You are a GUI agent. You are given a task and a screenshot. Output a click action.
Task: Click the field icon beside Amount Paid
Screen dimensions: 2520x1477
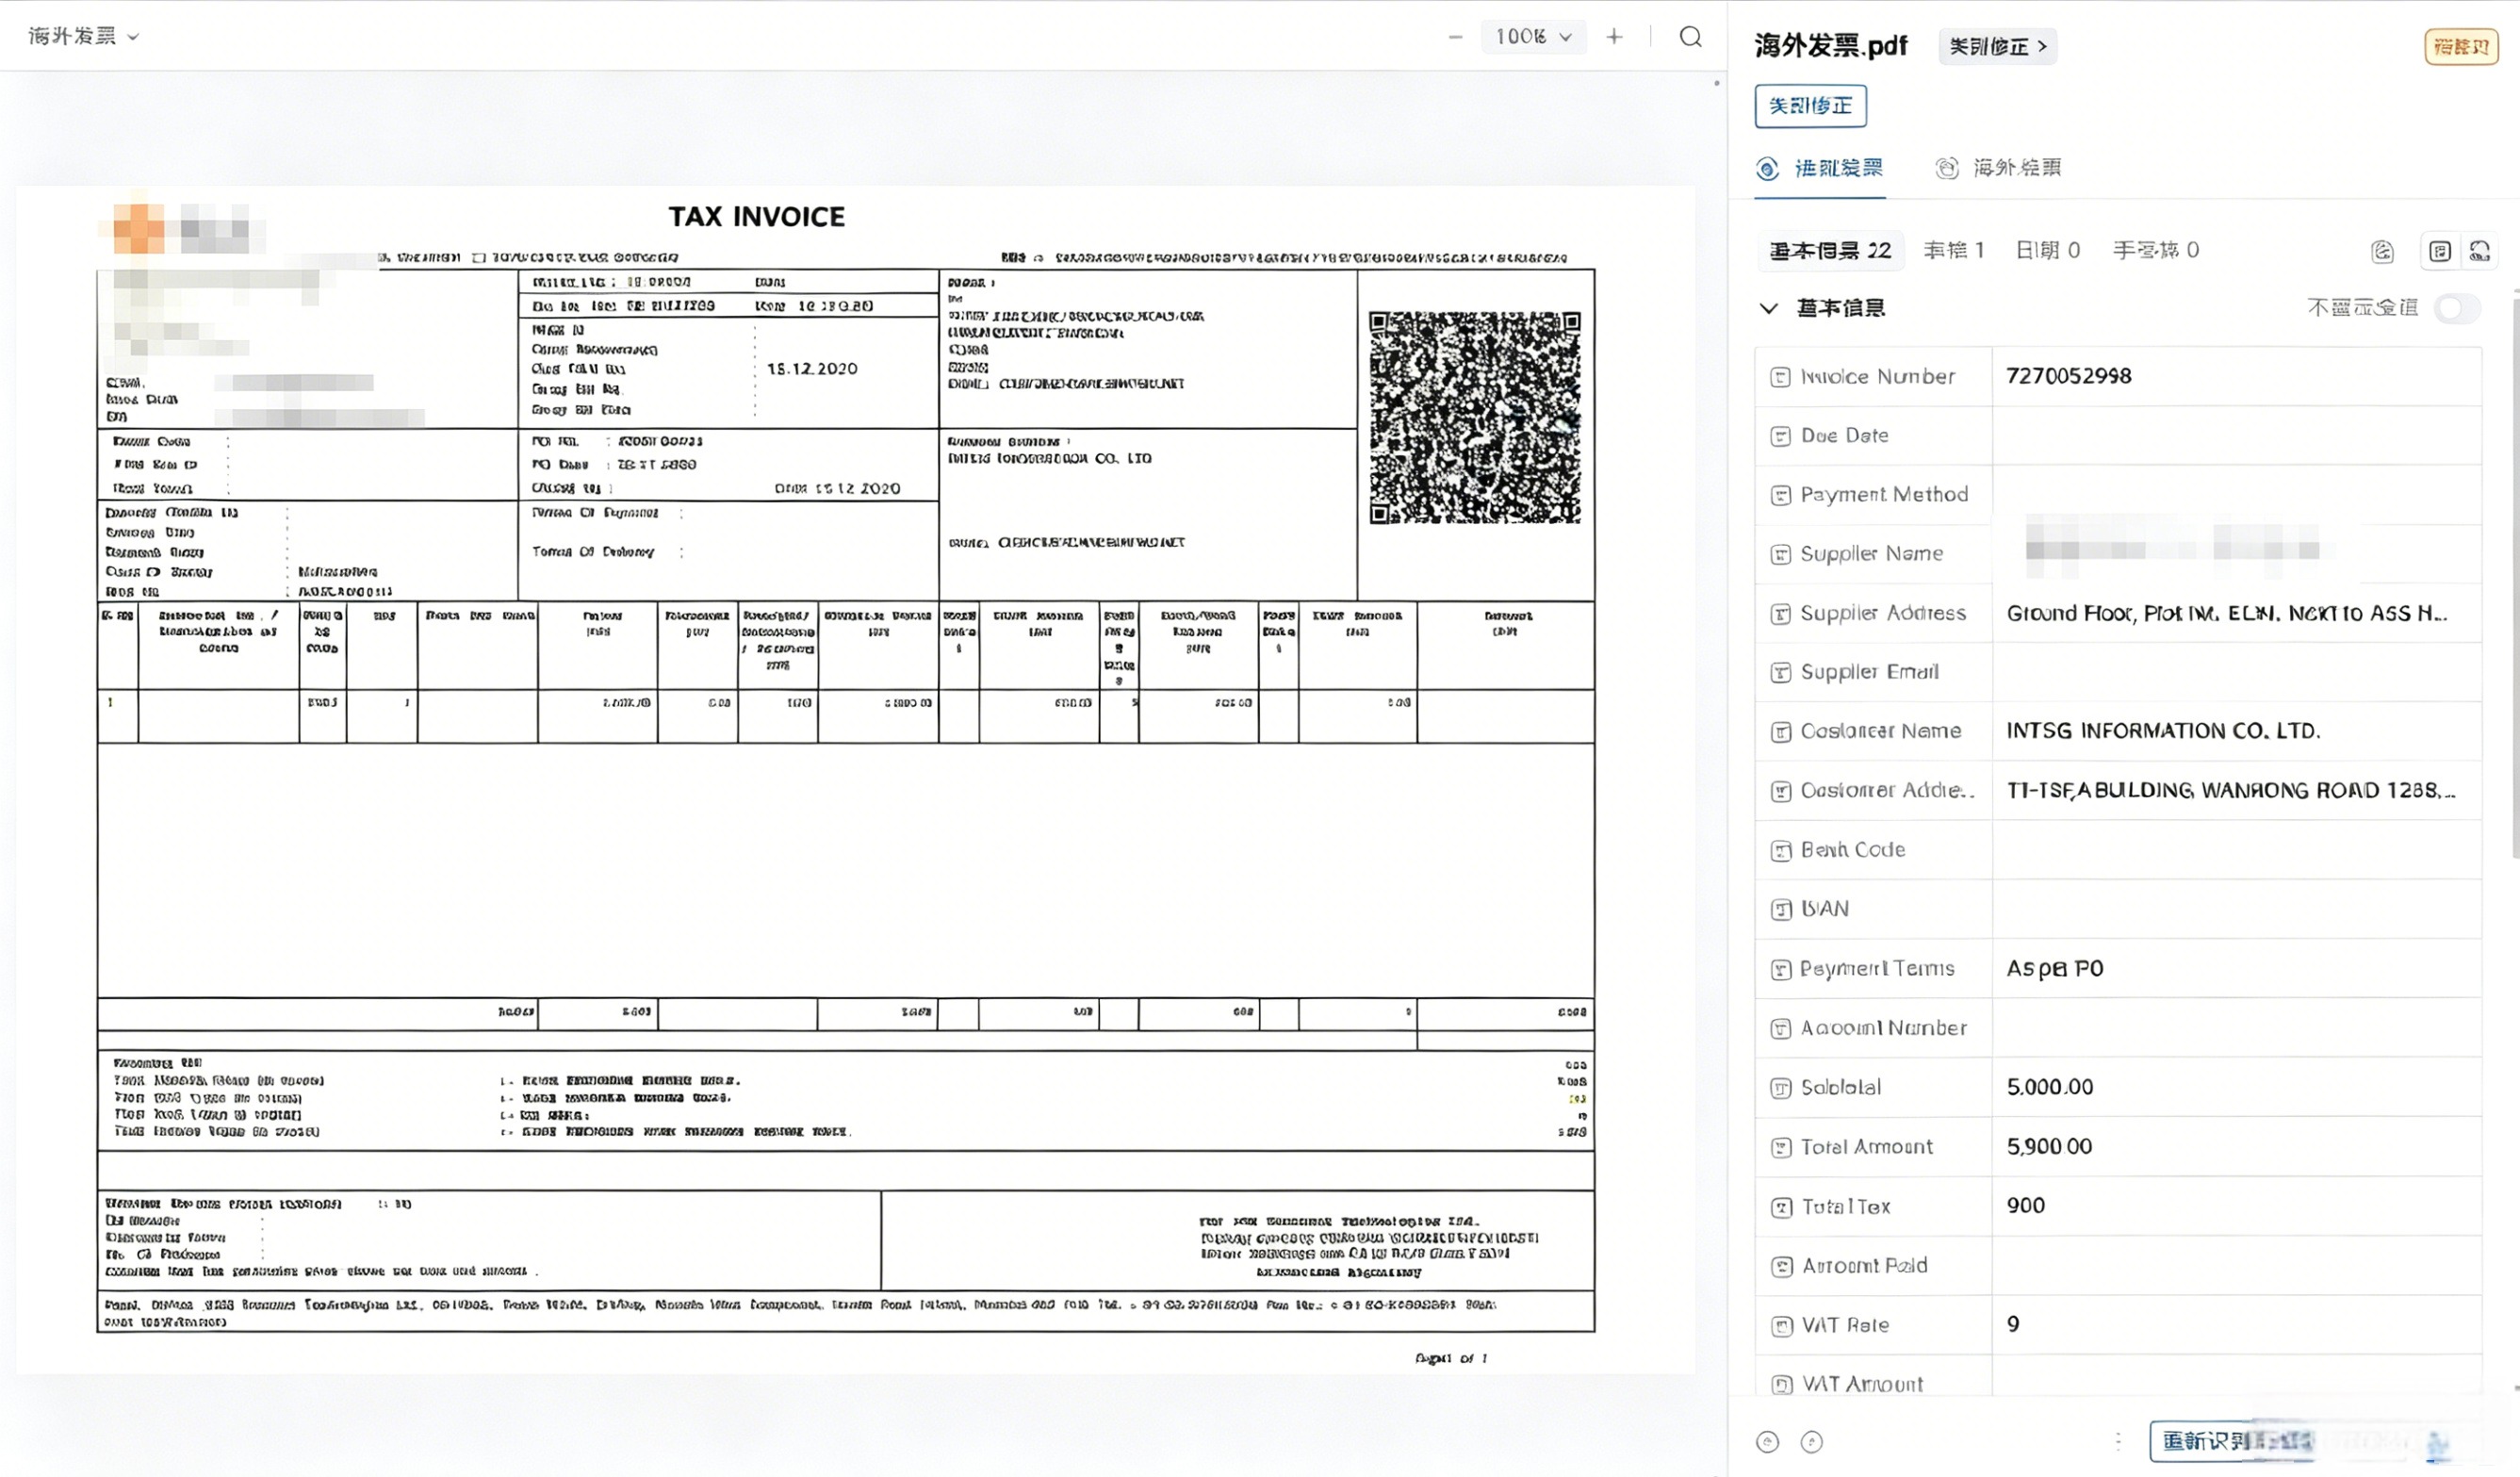(x=1780, y=1266)
